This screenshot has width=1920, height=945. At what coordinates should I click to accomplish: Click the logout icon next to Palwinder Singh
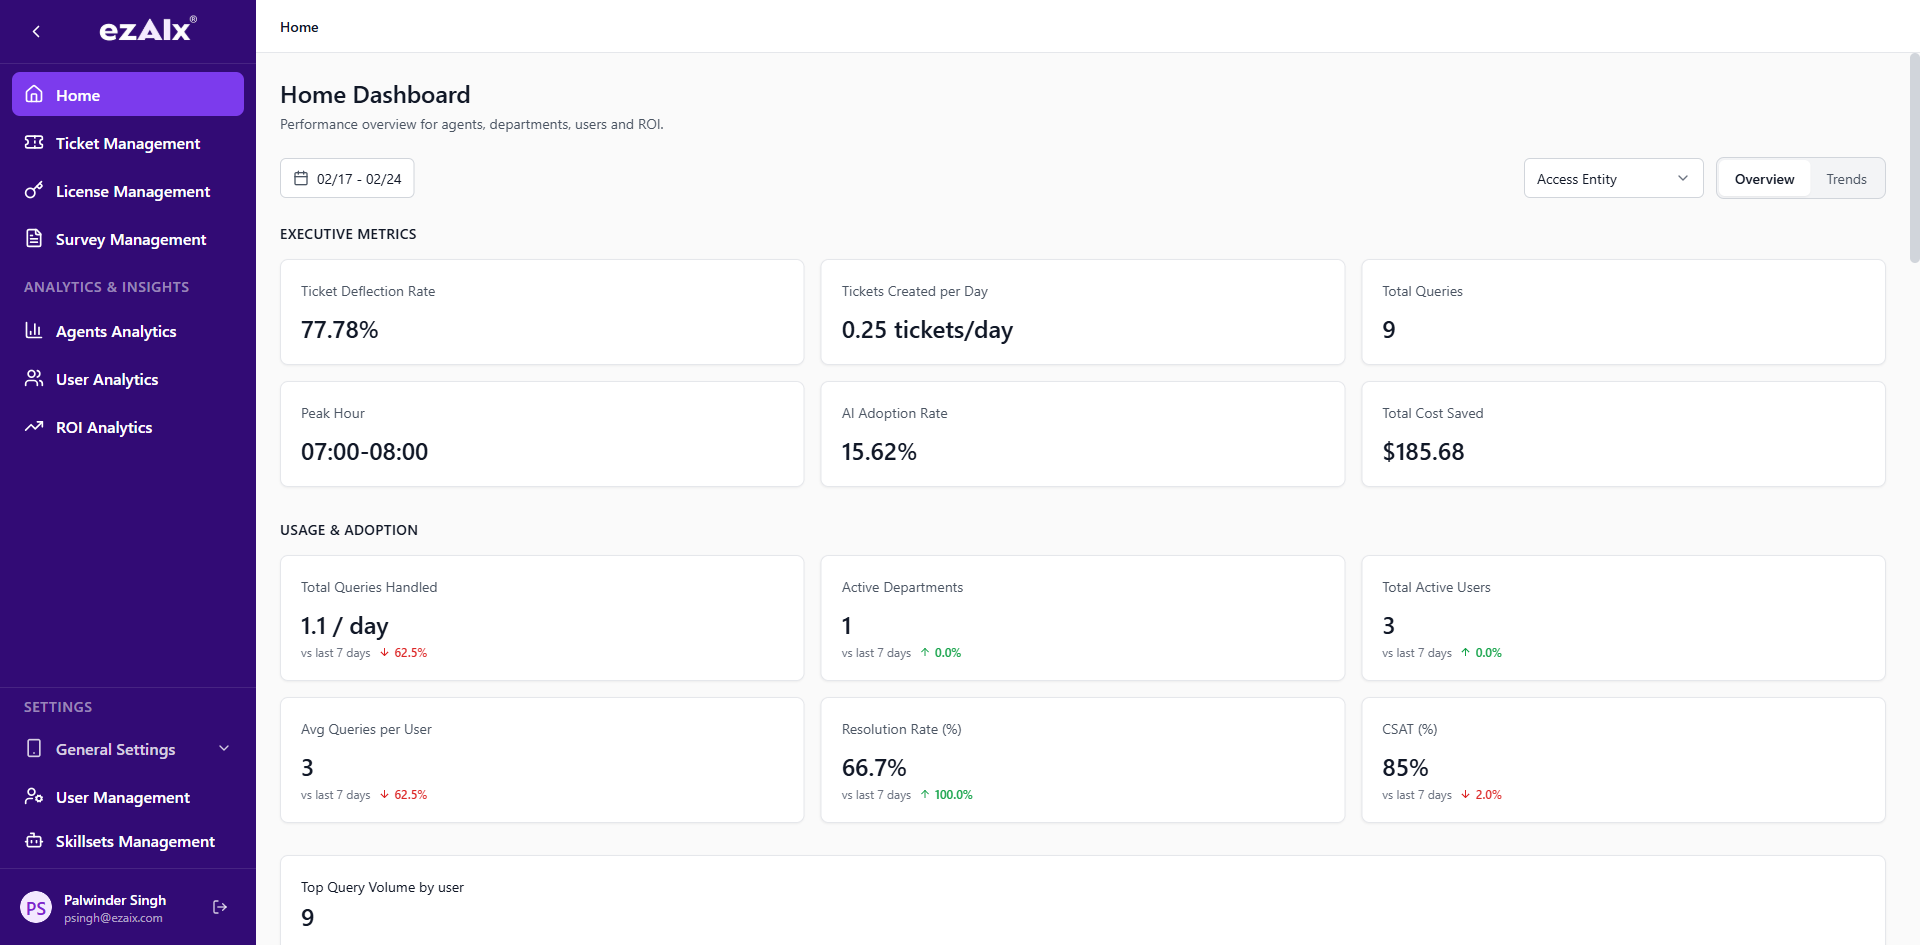pos(219,907)
